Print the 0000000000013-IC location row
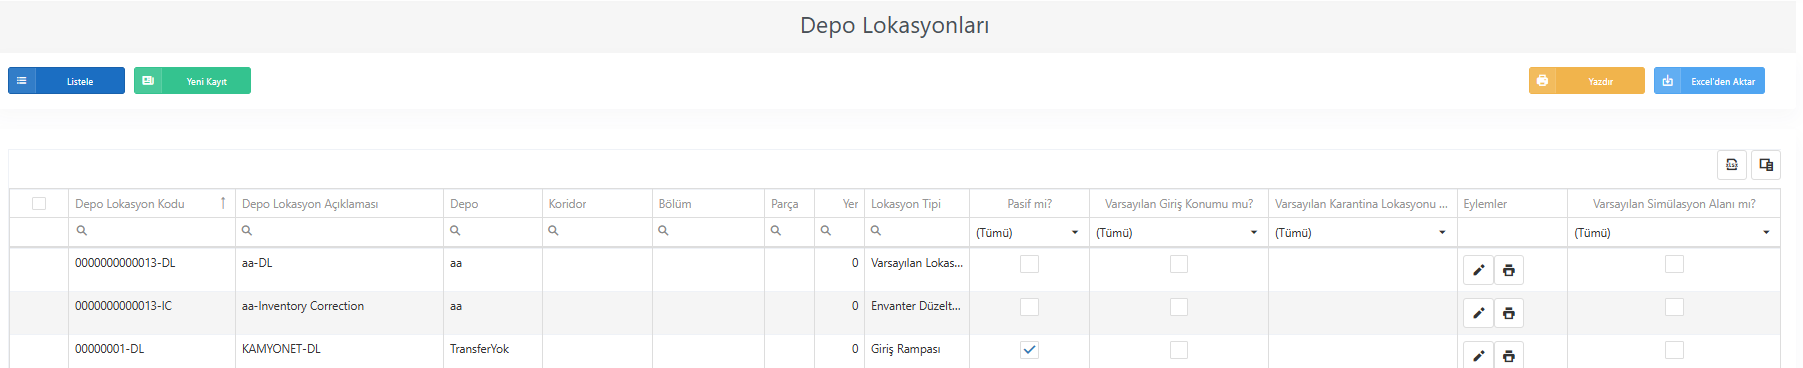Screen dimensions: 1803x368 [x=1508, y=313]
